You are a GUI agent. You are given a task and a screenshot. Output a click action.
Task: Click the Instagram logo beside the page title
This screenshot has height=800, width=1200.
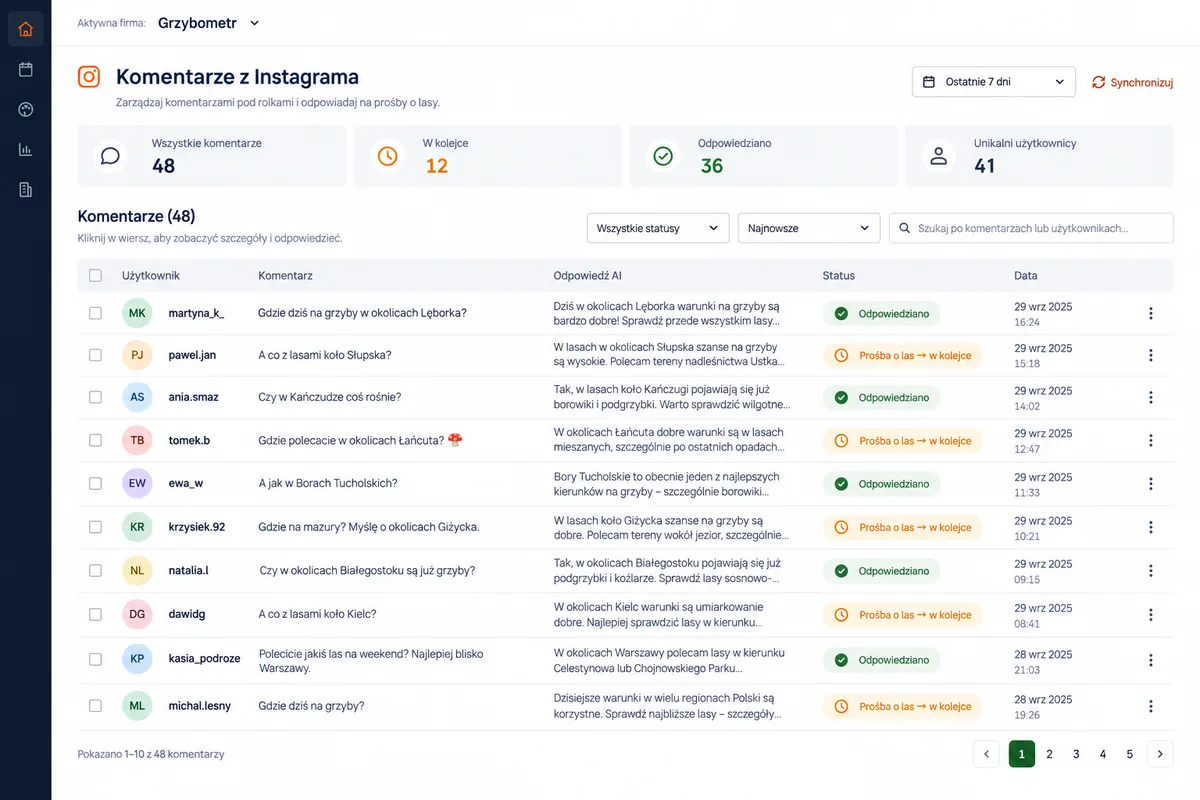[x=89, y=77]
